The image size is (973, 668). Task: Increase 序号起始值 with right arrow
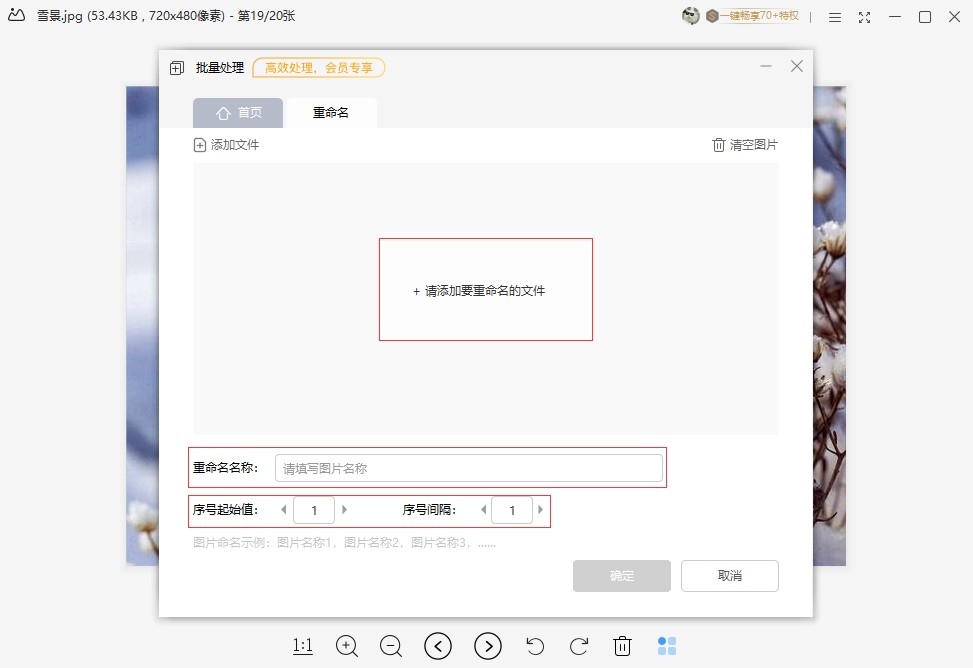(x=345, y=510)
